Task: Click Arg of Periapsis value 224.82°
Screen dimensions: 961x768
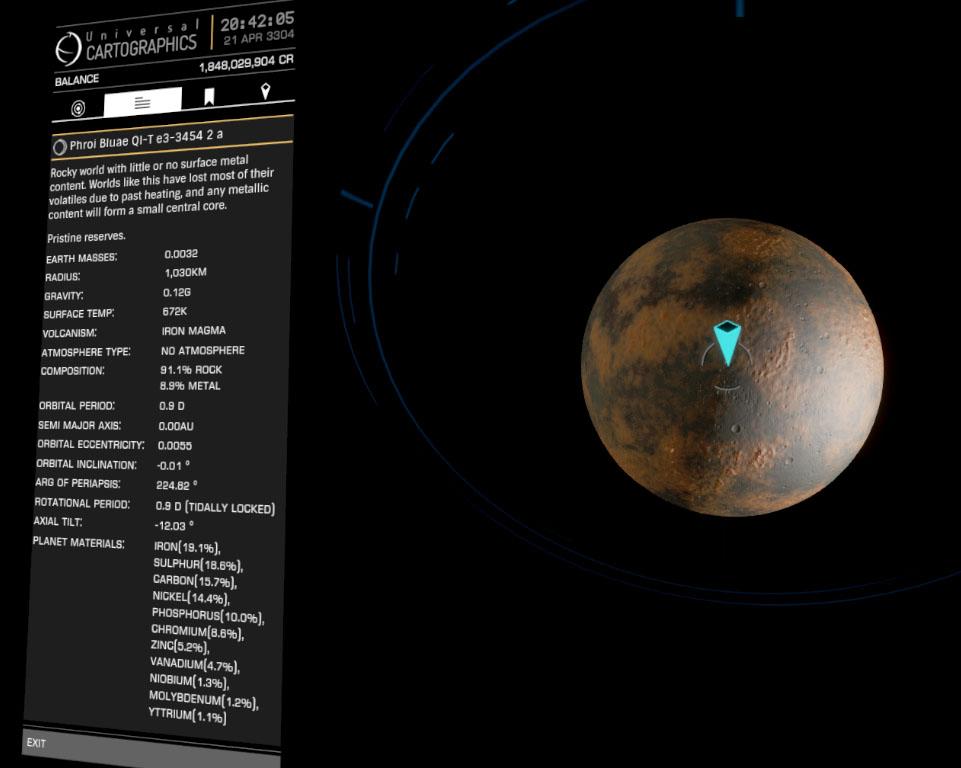Action: click(x=177, y=485)
